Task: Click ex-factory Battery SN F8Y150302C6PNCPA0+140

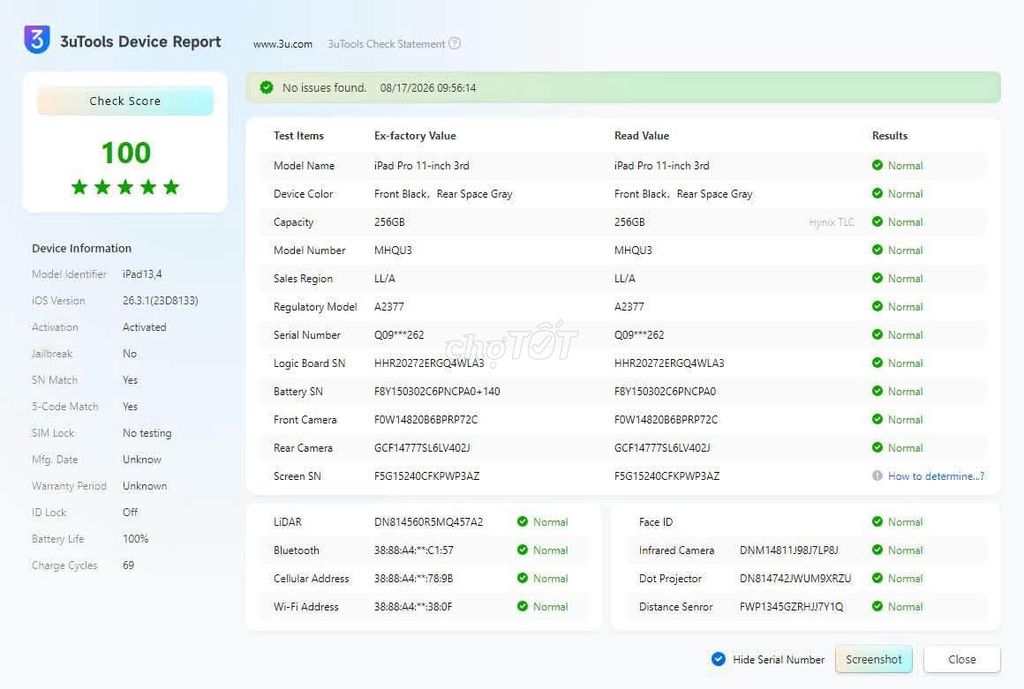Action: pyautogui.click(x=437, y=391)
